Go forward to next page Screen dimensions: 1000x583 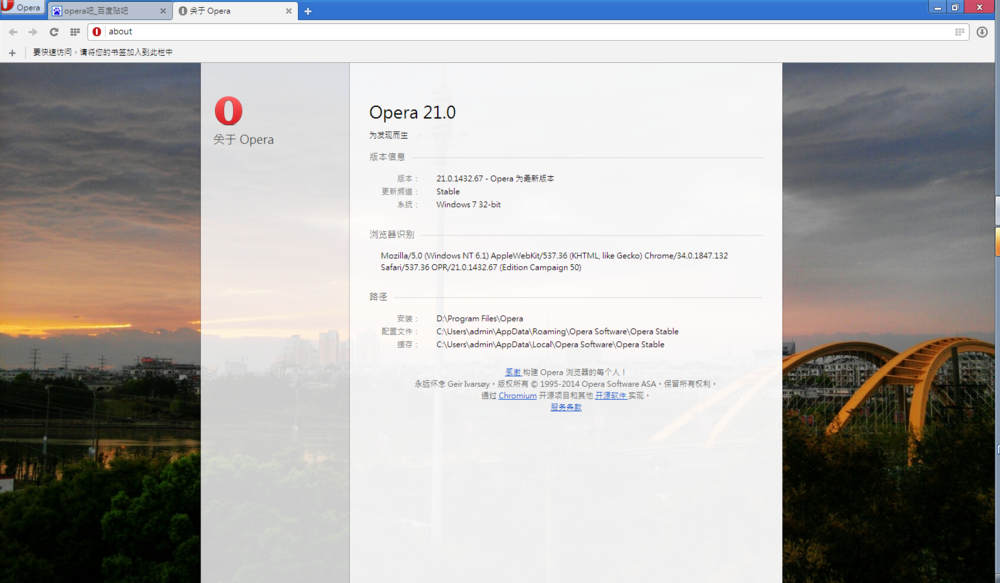coord(33,32)
